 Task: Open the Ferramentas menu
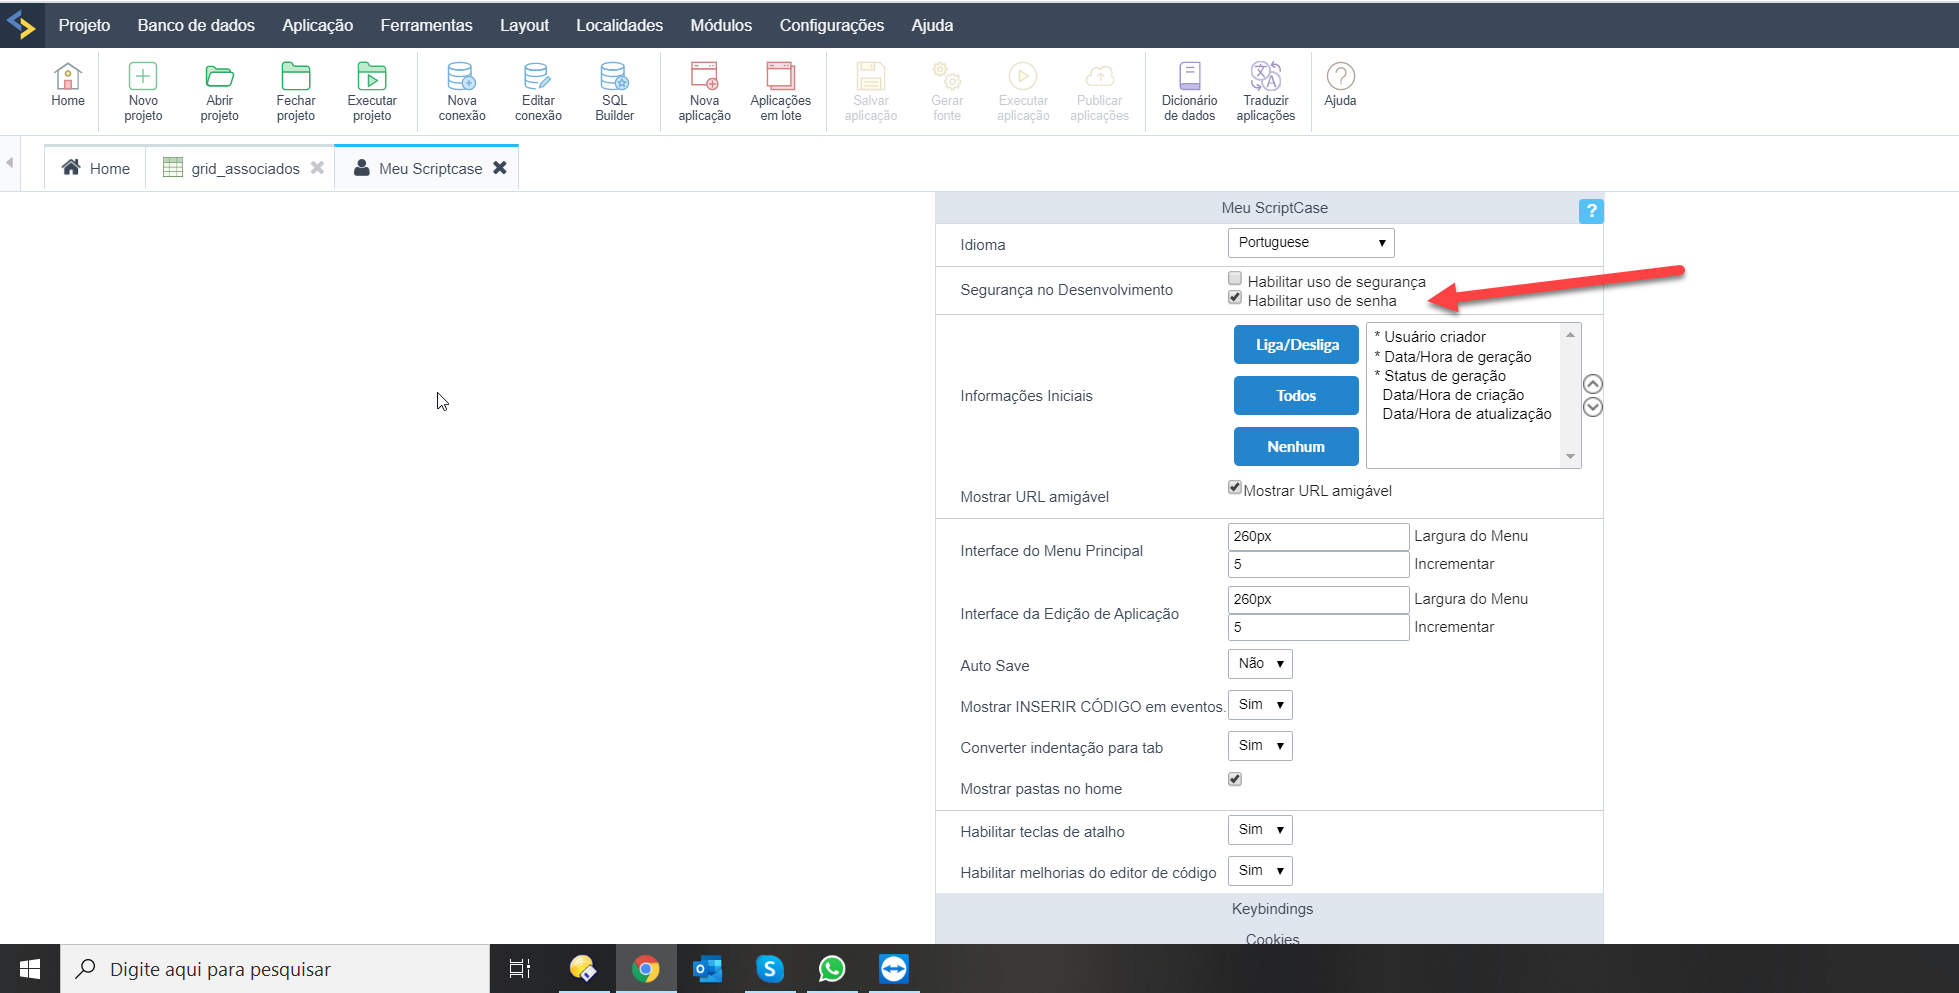click(426, 25)
